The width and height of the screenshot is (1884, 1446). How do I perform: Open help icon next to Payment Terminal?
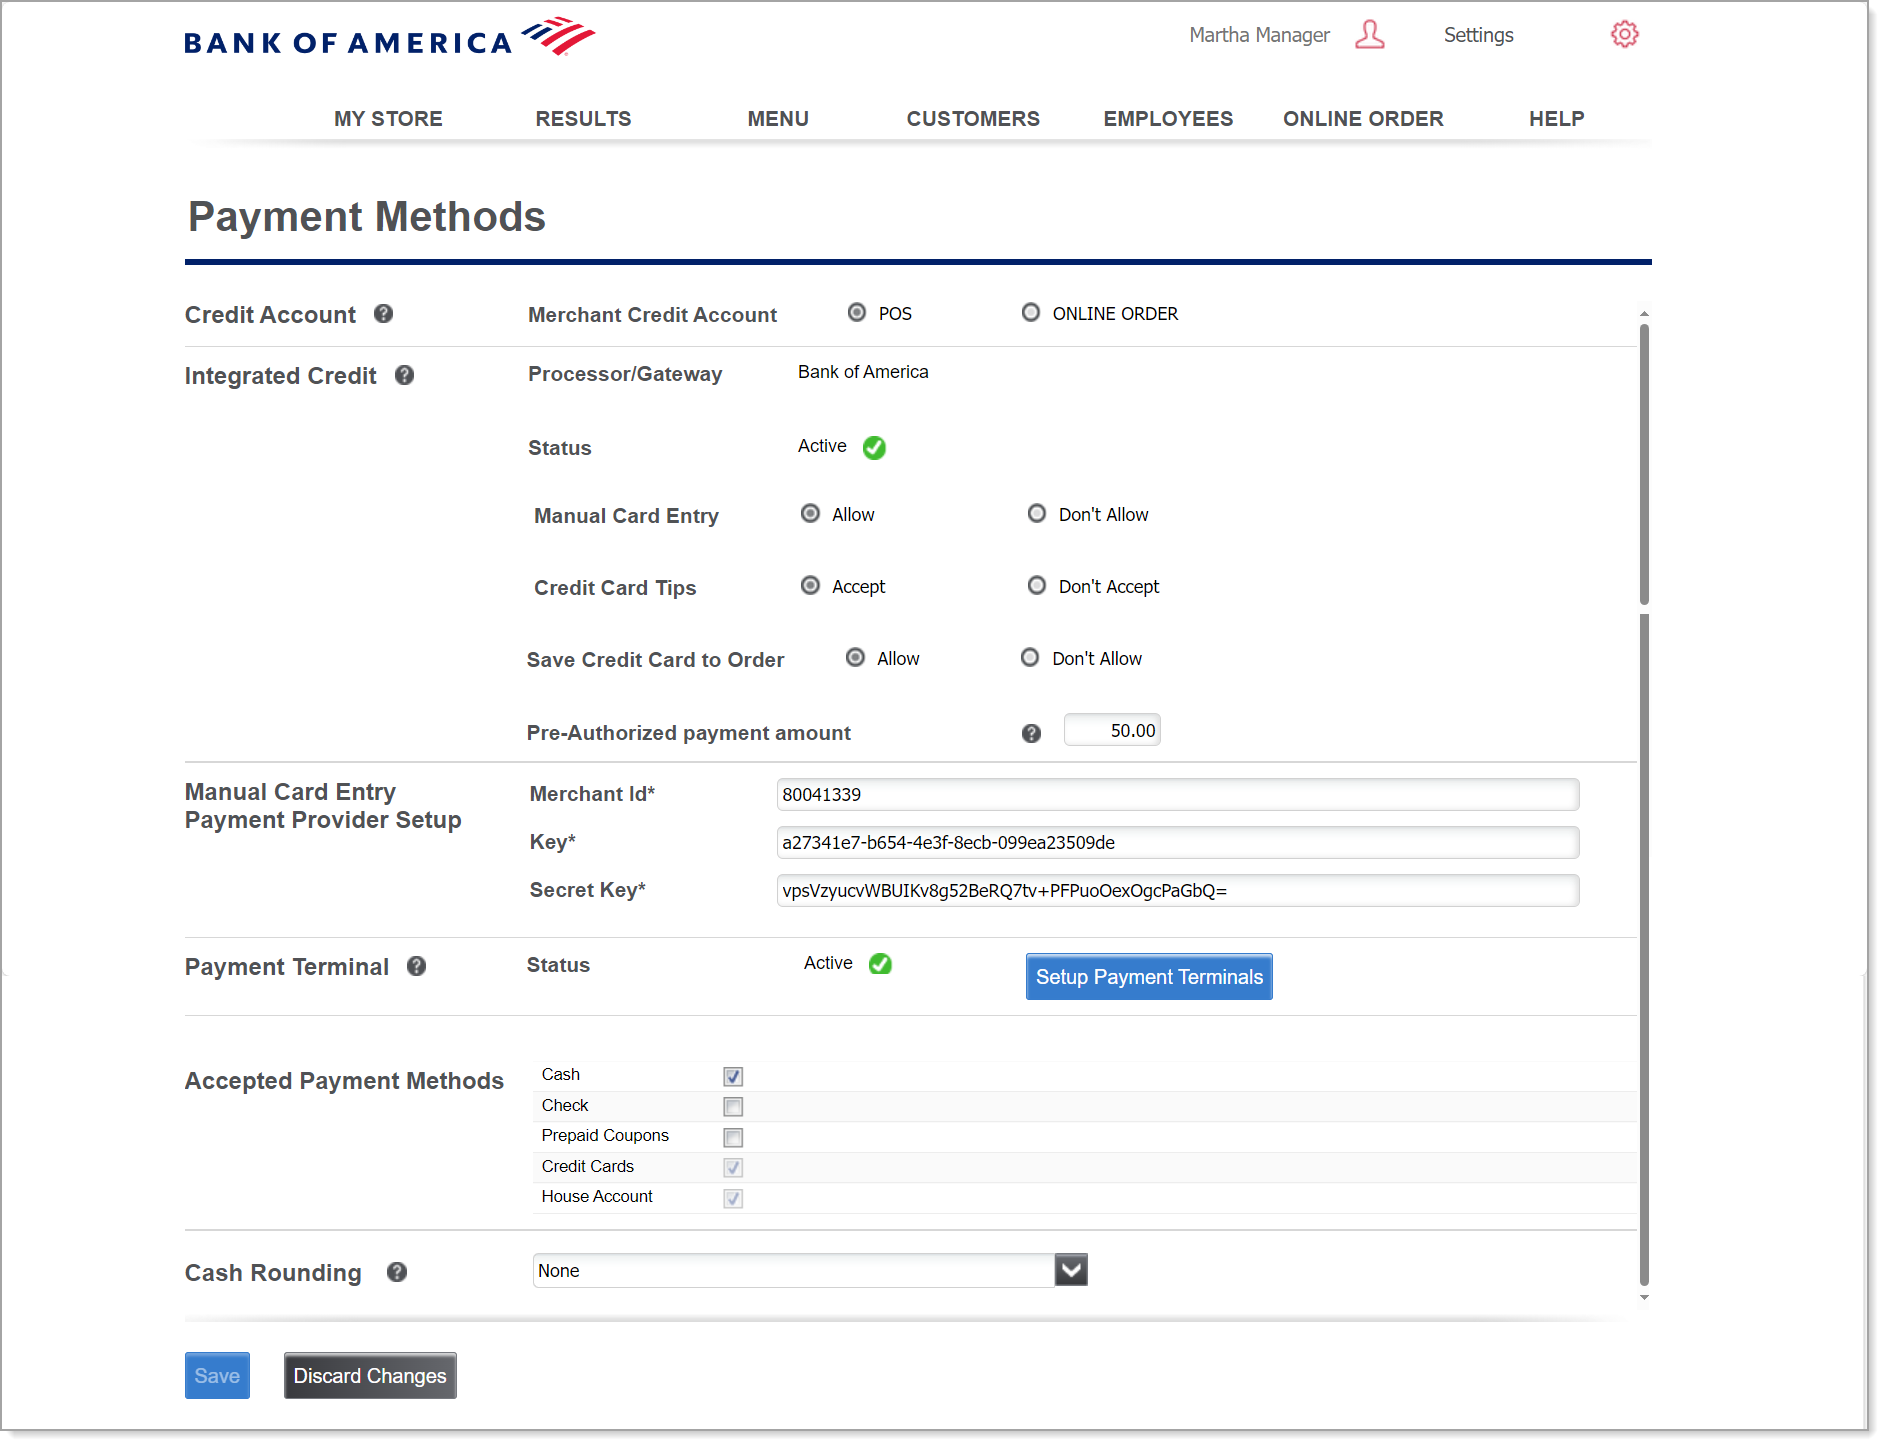coord(416,966)
